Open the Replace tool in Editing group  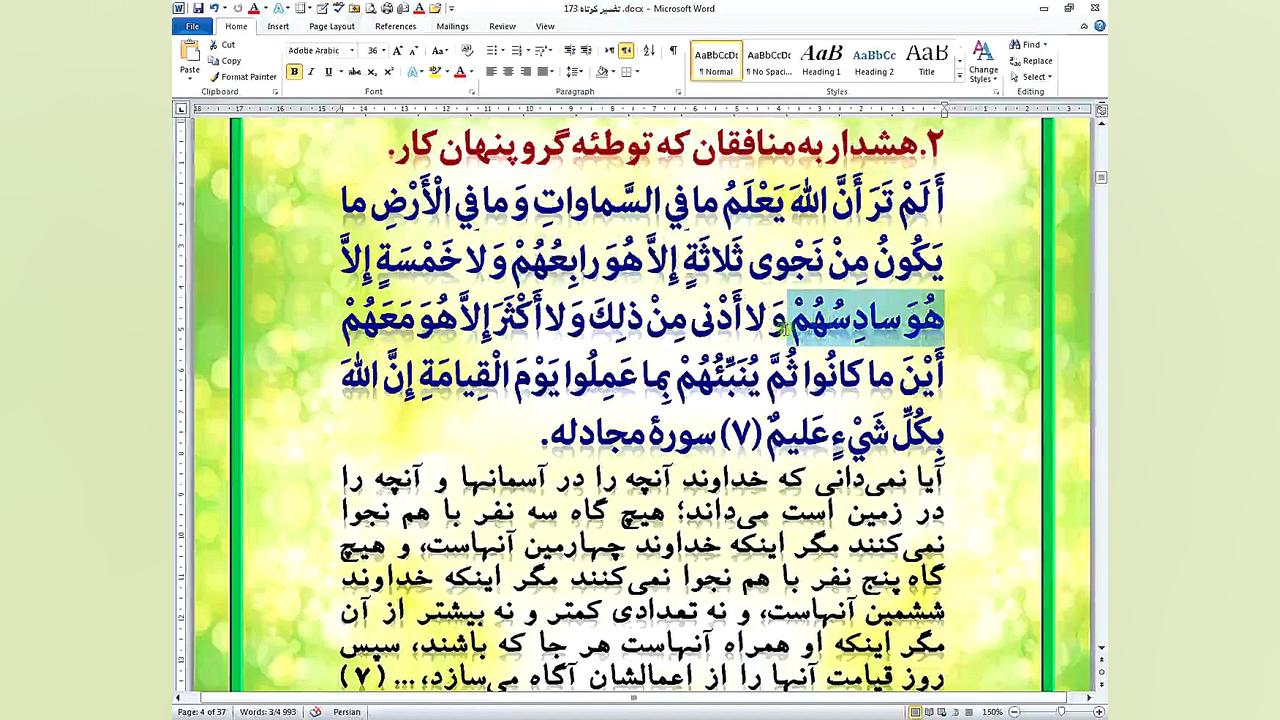[x=1033, y=60]
